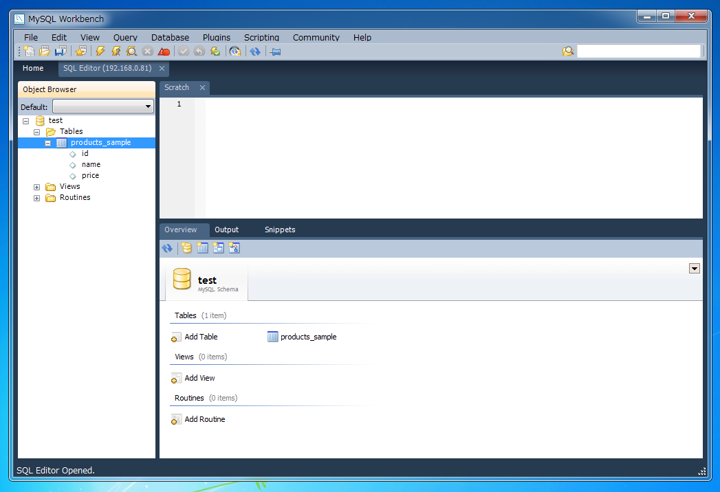Toggle the auto-commit lightning check icon
The height and width of the screenshot is (492, 720).
coord(215,51)
